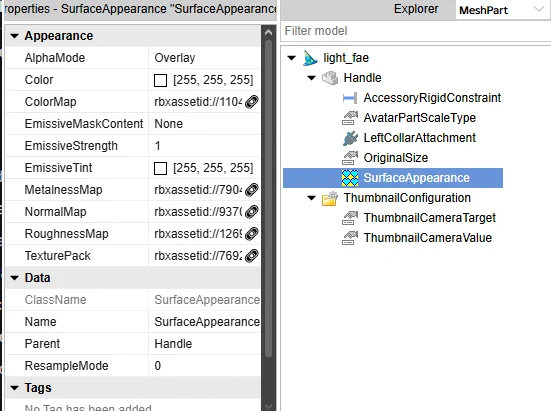This screenshot has width=551, height=411.
Task: Open the EmissiveTint color swatch
Action: (x=160, y=168)
